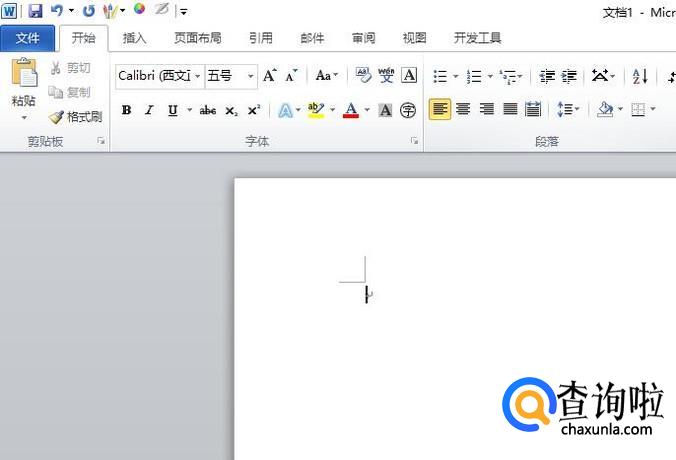
Task: Open the 视图 tab
Action: pyautogui.click(x=414, y=38)
